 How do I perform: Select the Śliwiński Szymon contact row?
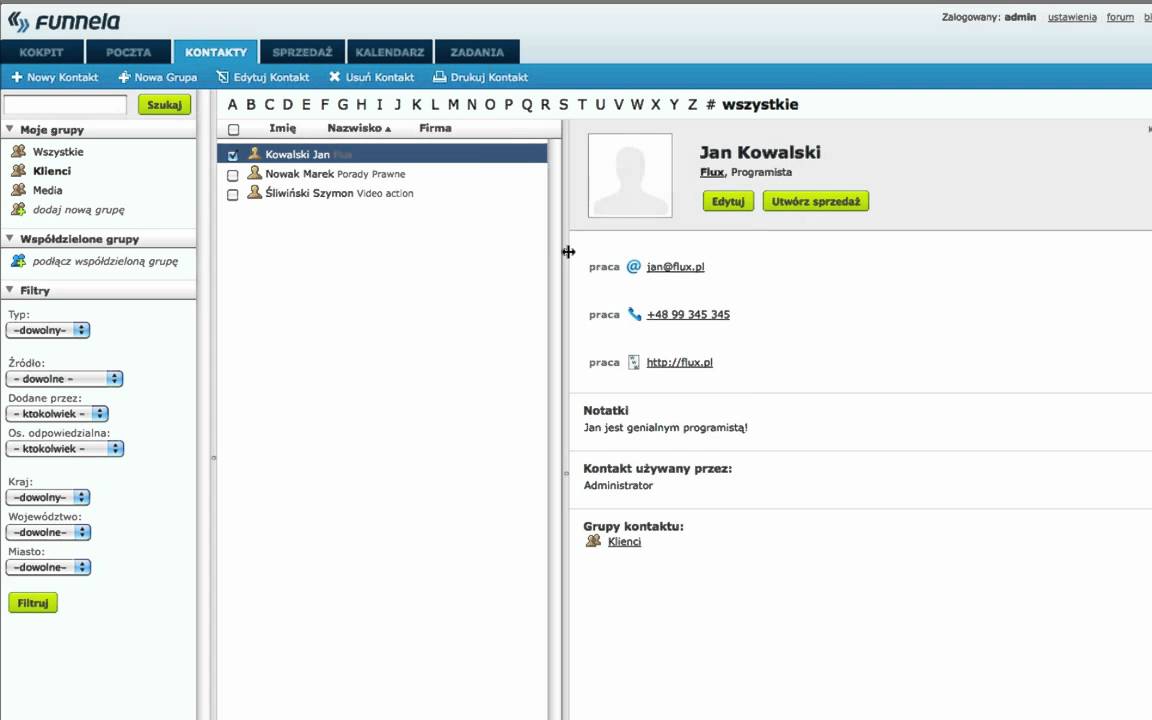382,193
